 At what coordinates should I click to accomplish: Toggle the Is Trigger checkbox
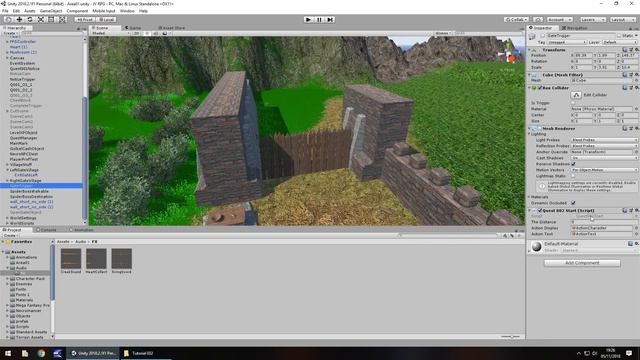click(x=573, y=103)
